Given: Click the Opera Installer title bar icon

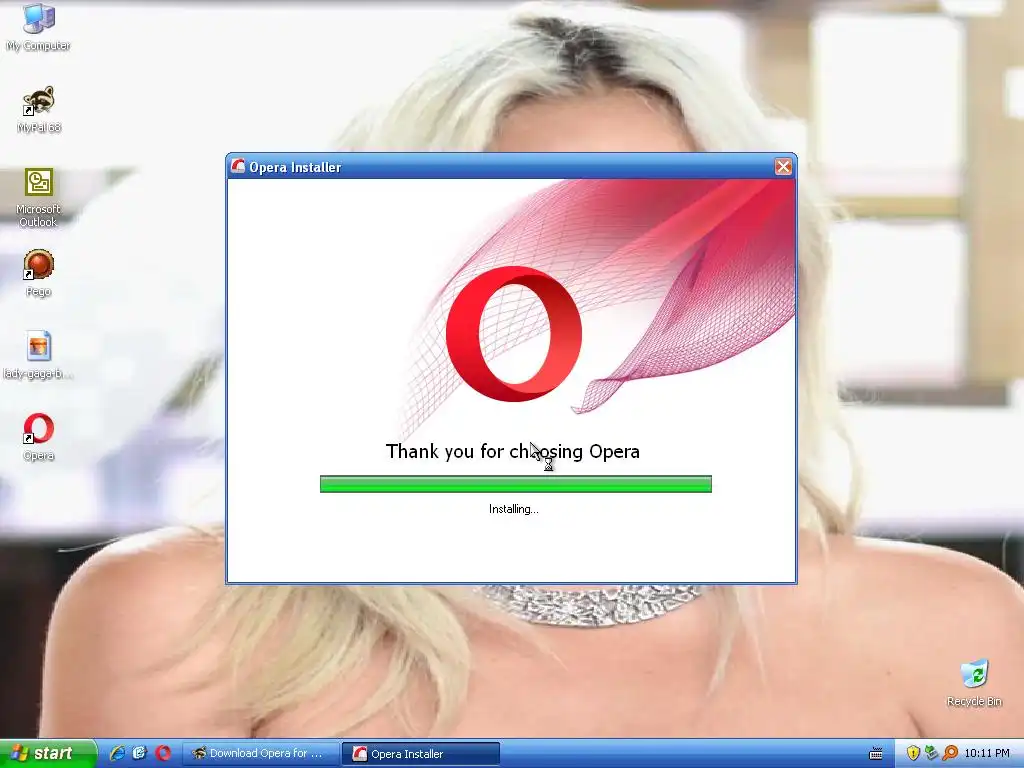Looking at the screenshot, I should (x=238, y=167).
